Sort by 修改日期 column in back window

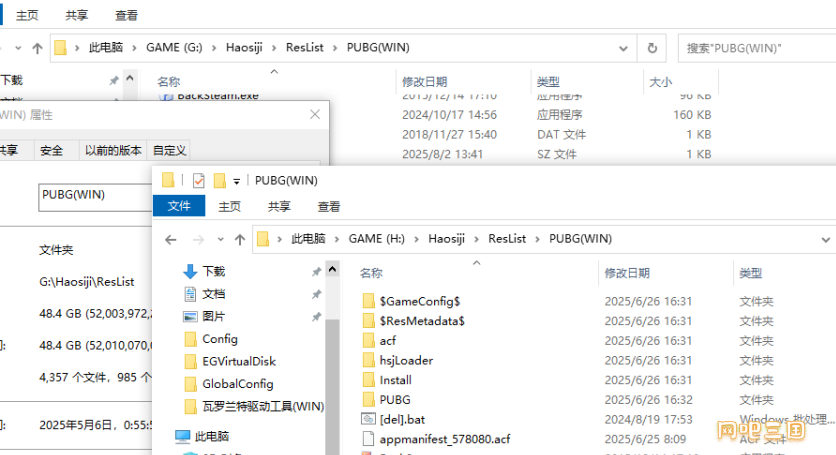point(424,82)
